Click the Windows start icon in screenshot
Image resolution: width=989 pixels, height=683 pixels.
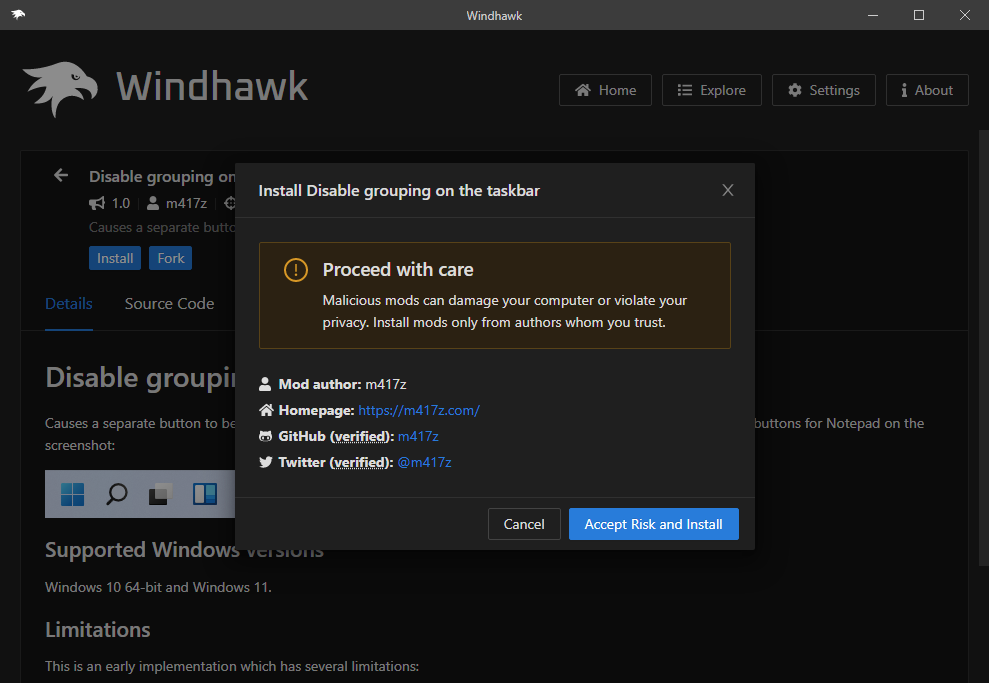tap(73, 494)
